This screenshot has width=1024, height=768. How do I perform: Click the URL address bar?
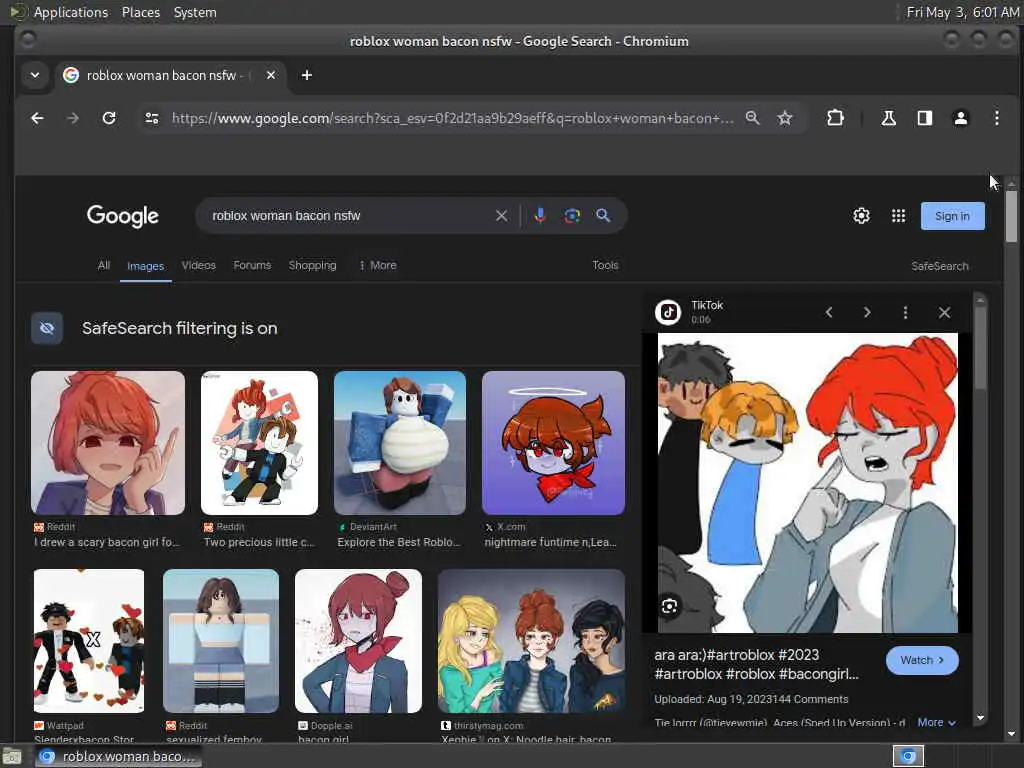(x=452, y=118)
